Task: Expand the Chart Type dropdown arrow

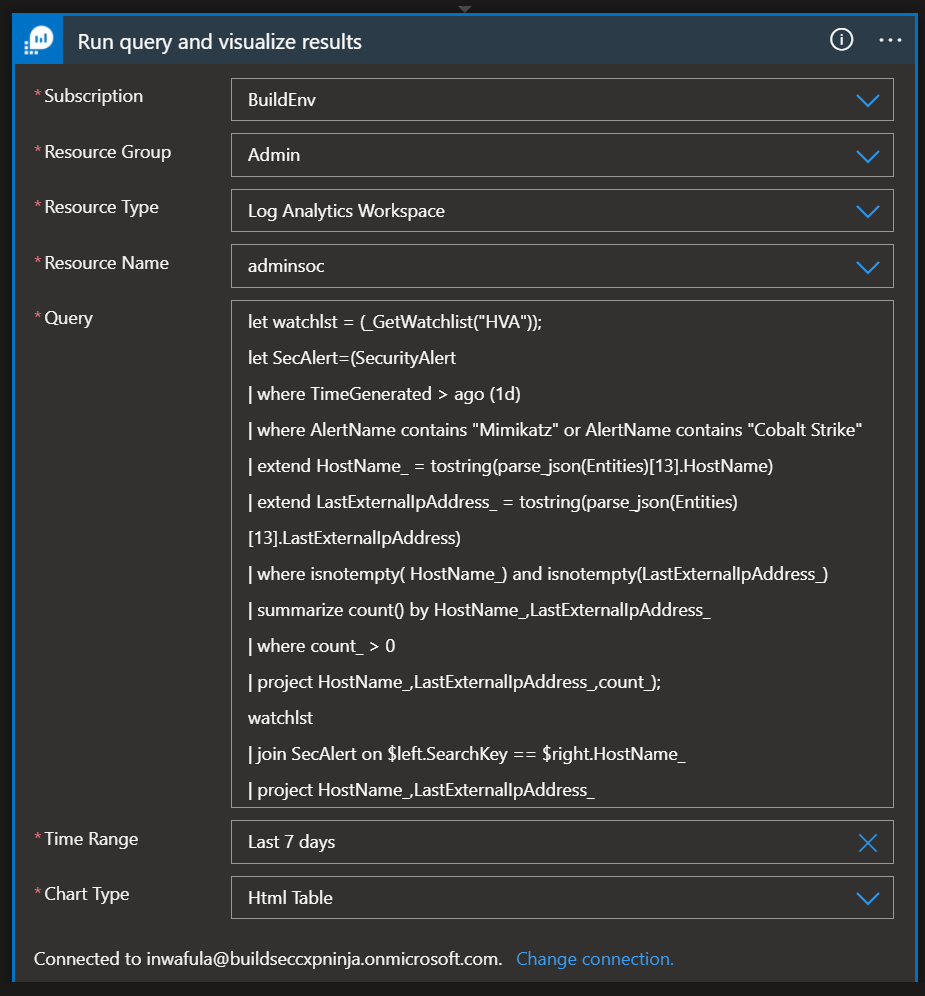Action: pyautogui.click(x=867, y=898)
